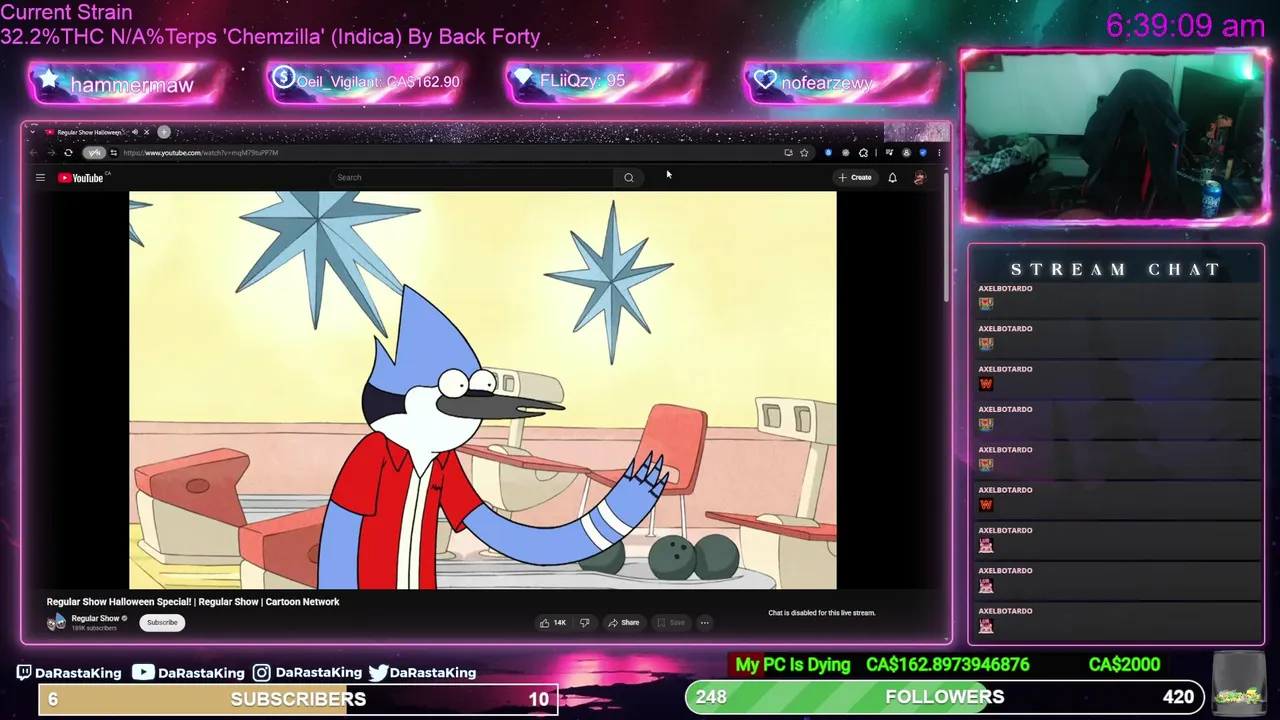Click the YouTube DaRastaKing handle
Viewport: 1280px width, 720px height.
pos(189,673)
